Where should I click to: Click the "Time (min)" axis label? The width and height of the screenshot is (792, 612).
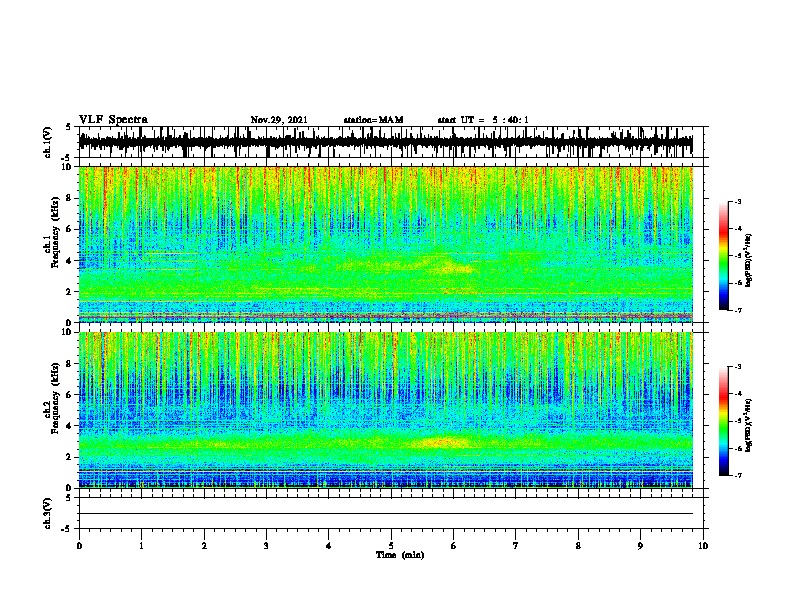click(x=400, y=555)
